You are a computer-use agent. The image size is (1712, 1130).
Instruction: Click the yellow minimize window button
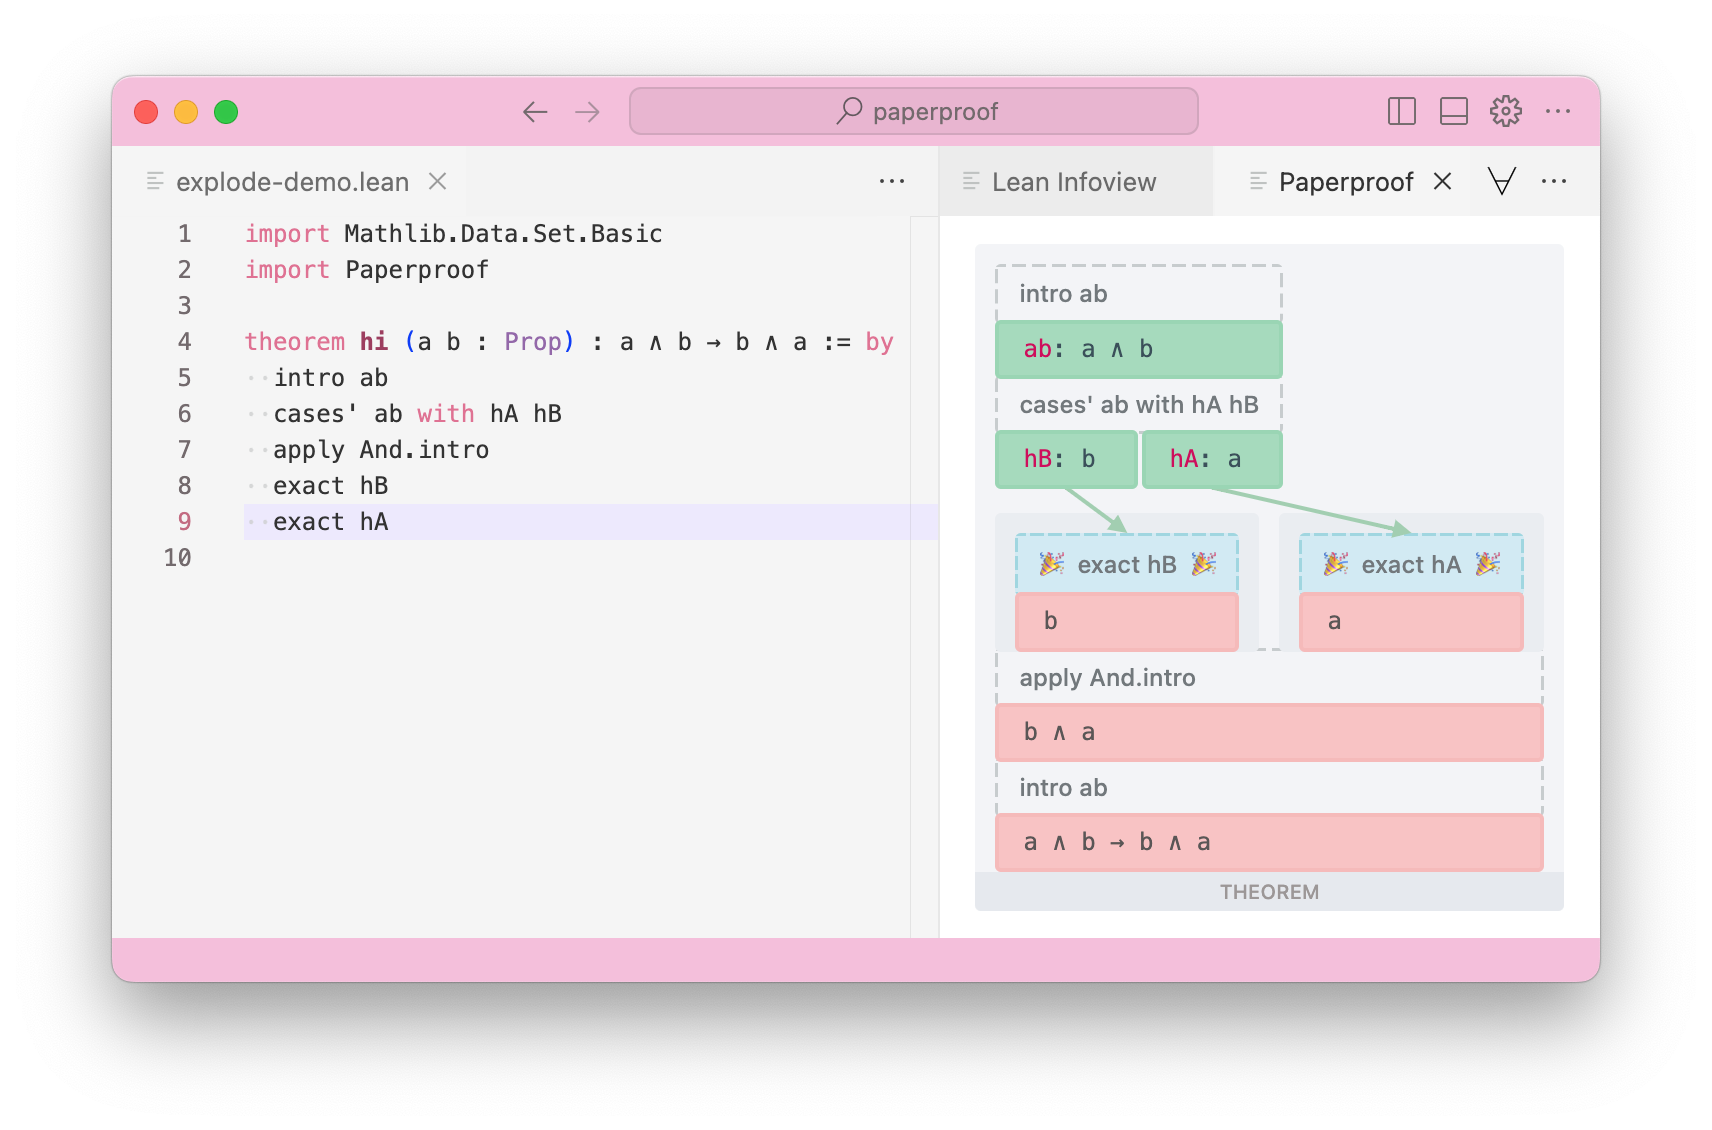pyautogui.click(x=186, y=112)
